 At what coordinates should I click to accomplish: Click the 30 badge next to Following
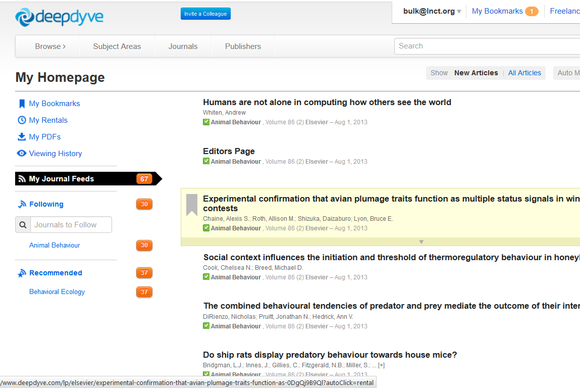tap(144, 204)
